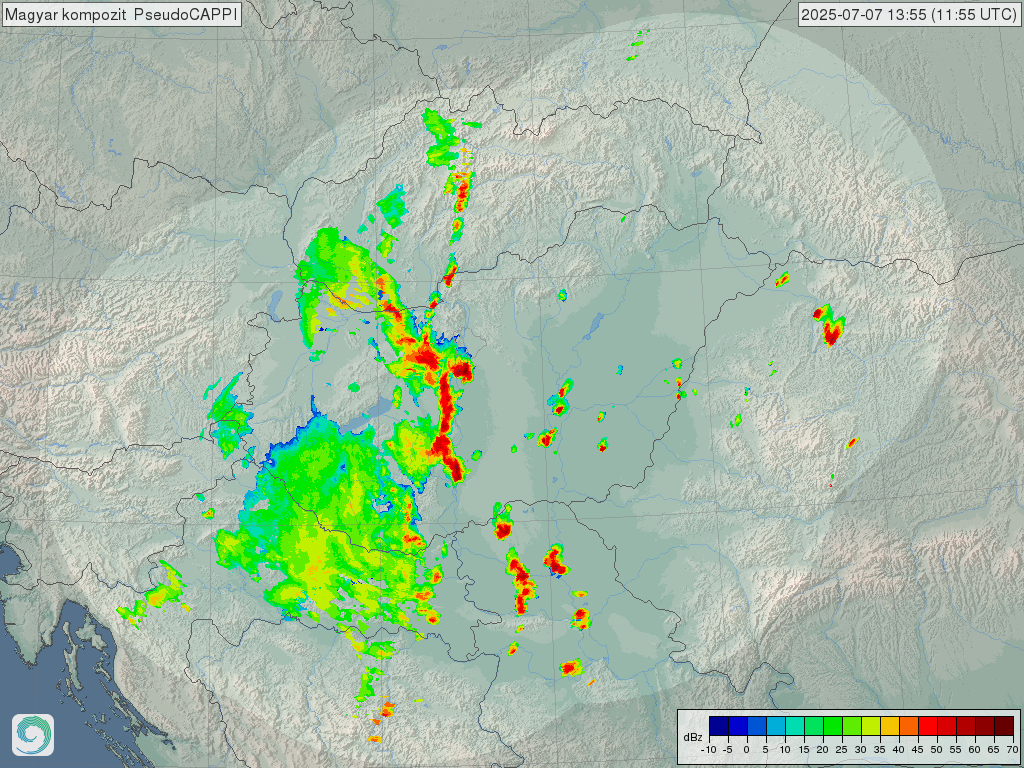Pick the pure blue -5 to 0 swatch
The width and height of the screenshot is (1024, 768).
(x=738, y=726)
